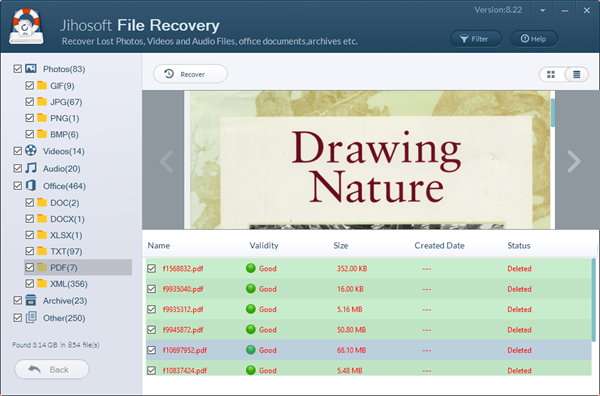Select the PDF(7) tree item
The image size is (600, 396).
[78, 267]
